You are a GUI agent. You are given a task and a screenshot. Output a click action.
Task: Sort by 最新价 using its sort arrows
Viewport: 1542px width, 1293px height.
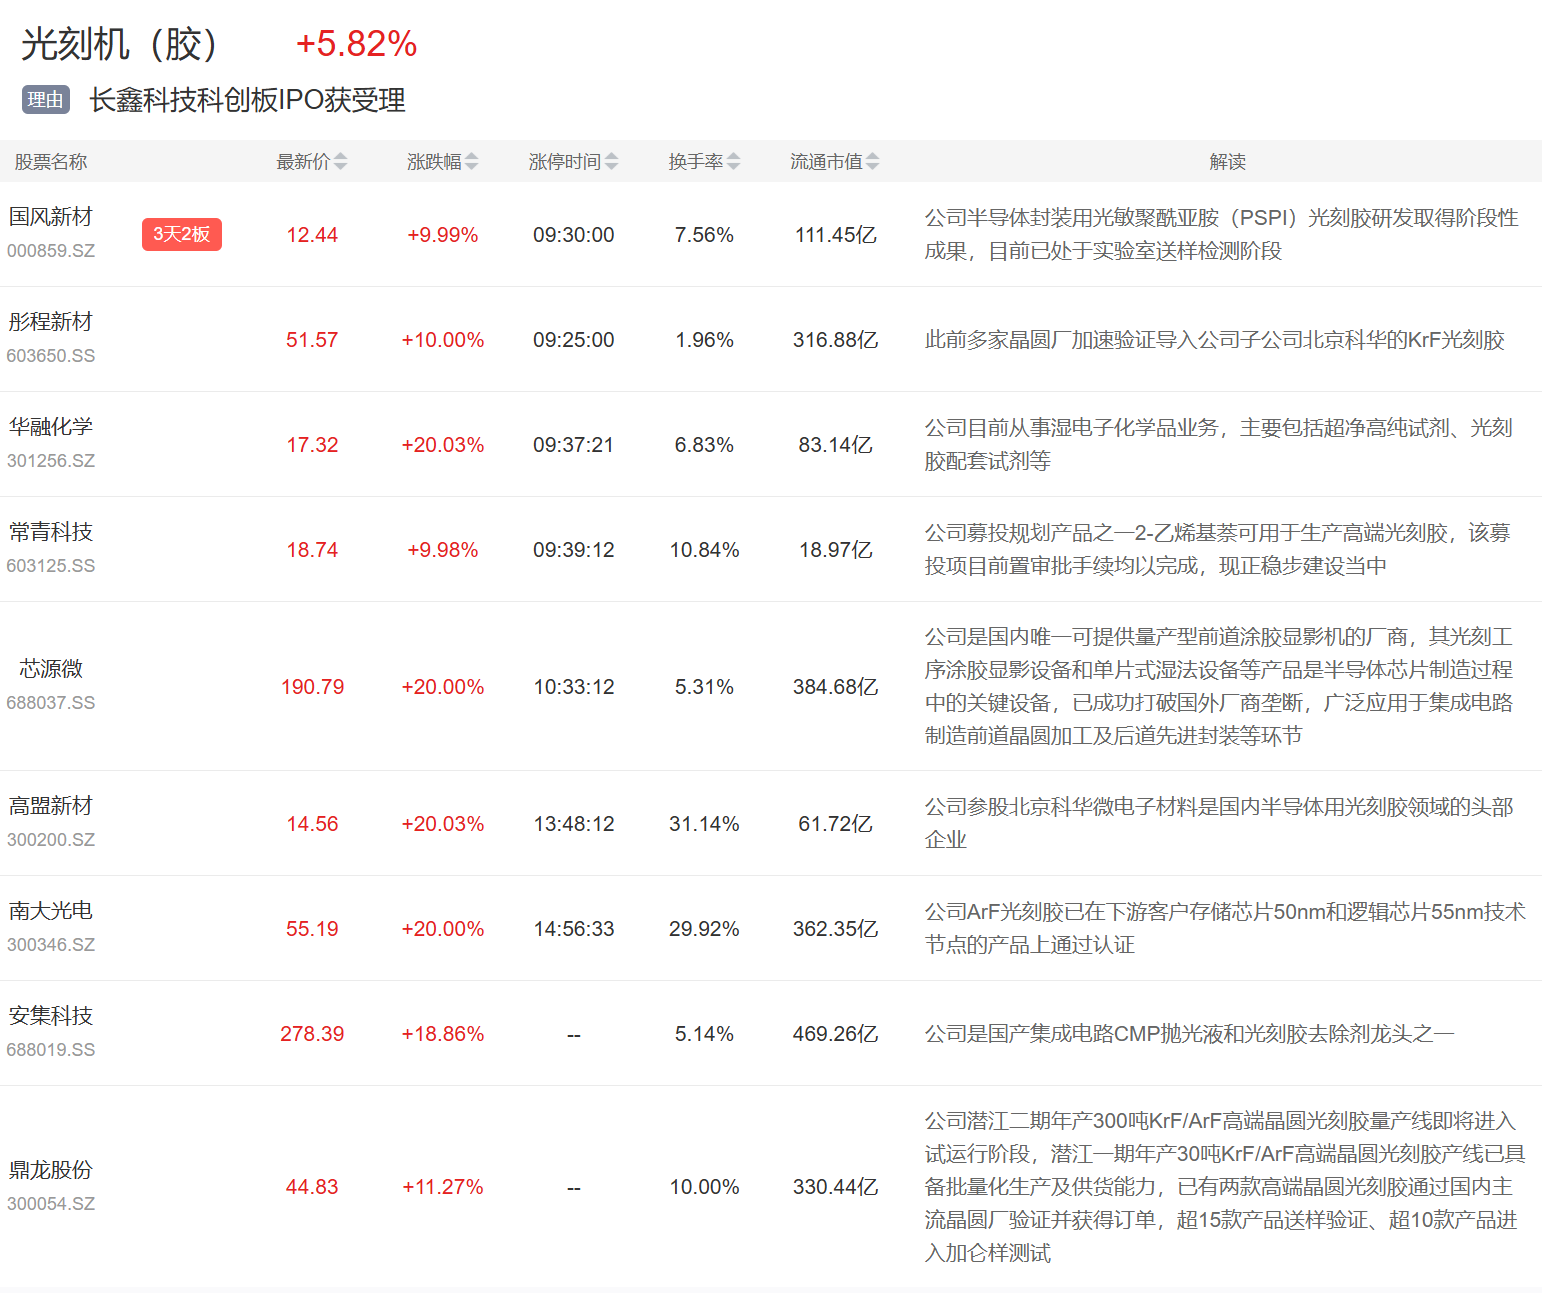pos(340,161)
